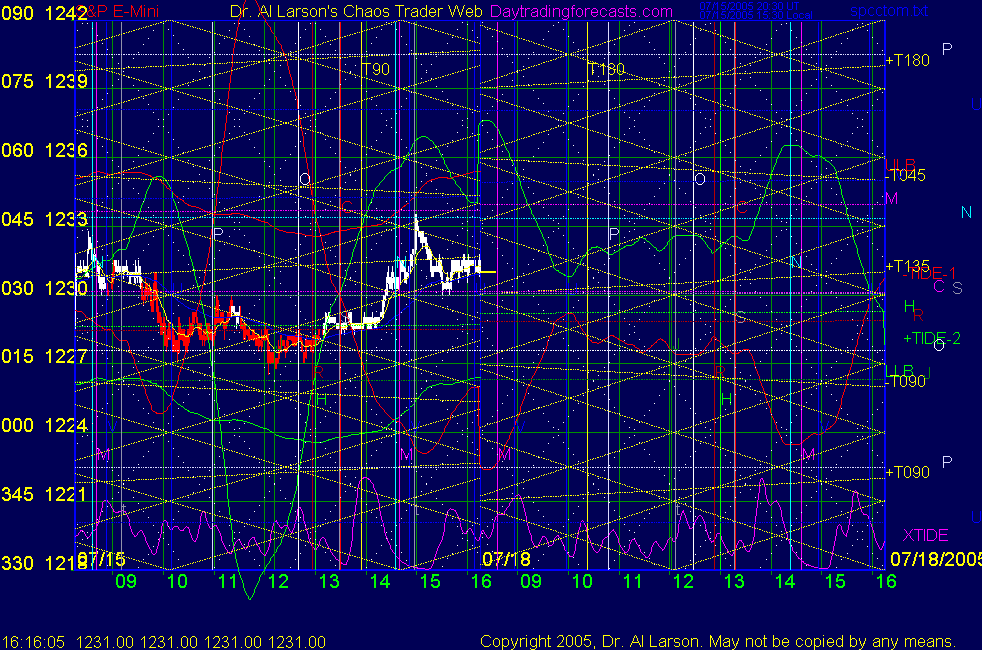Click the green '+TIDE-2' legend label

coord(932,339)
